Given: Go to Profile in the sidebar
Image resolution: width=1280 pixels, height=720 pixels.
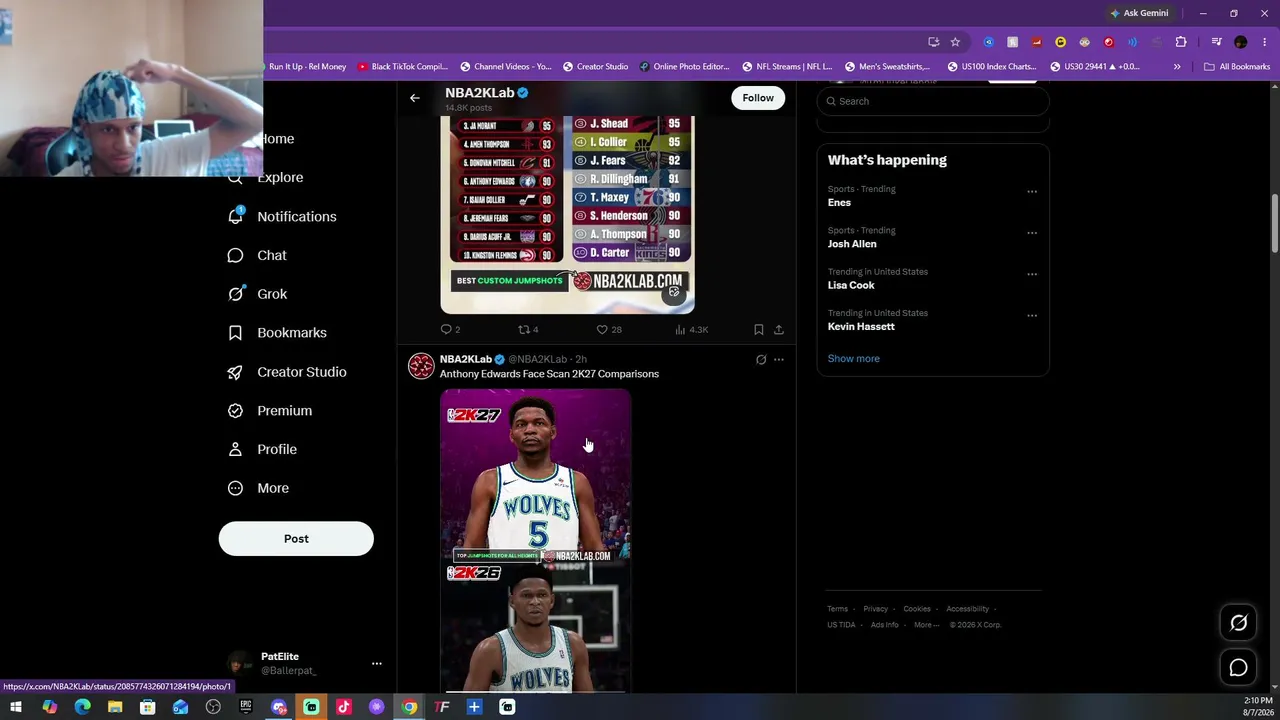Looking at the screenshot, I should pyautogui.click(x=262, y=449).
